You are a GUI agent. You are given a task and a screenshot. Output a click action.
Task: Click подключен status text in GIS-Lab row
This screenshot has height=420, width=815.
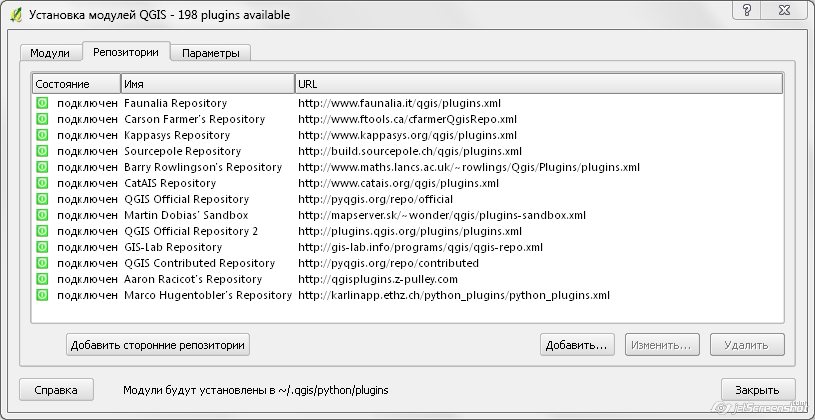click(x=87, y=247)
